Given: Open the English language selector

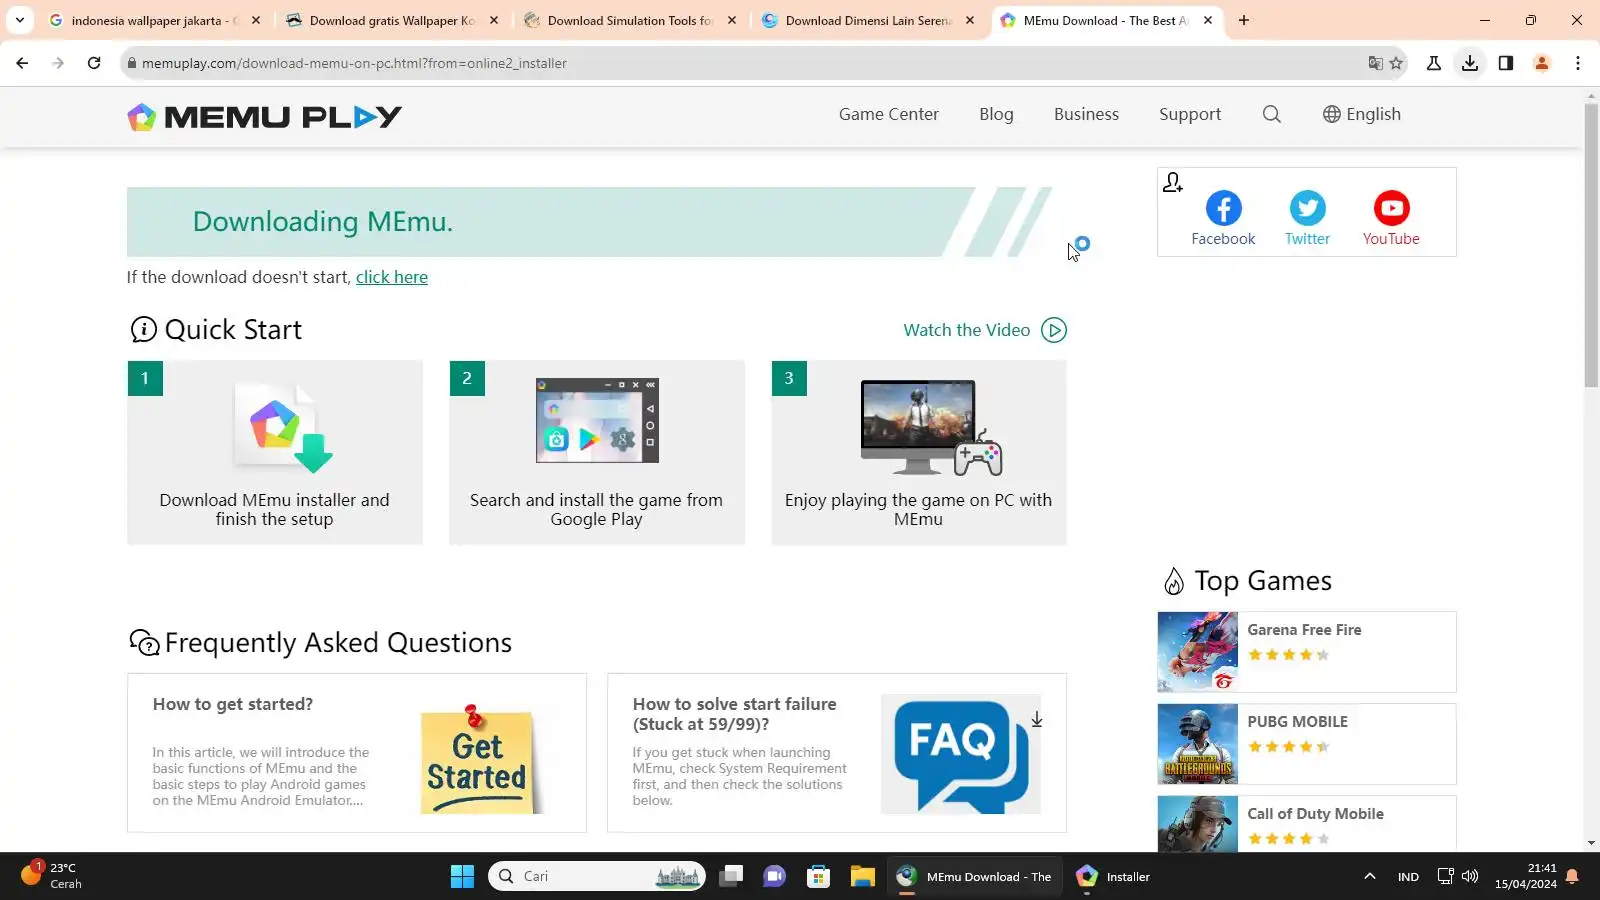Looking at the screenshot, I should 1361,114.
